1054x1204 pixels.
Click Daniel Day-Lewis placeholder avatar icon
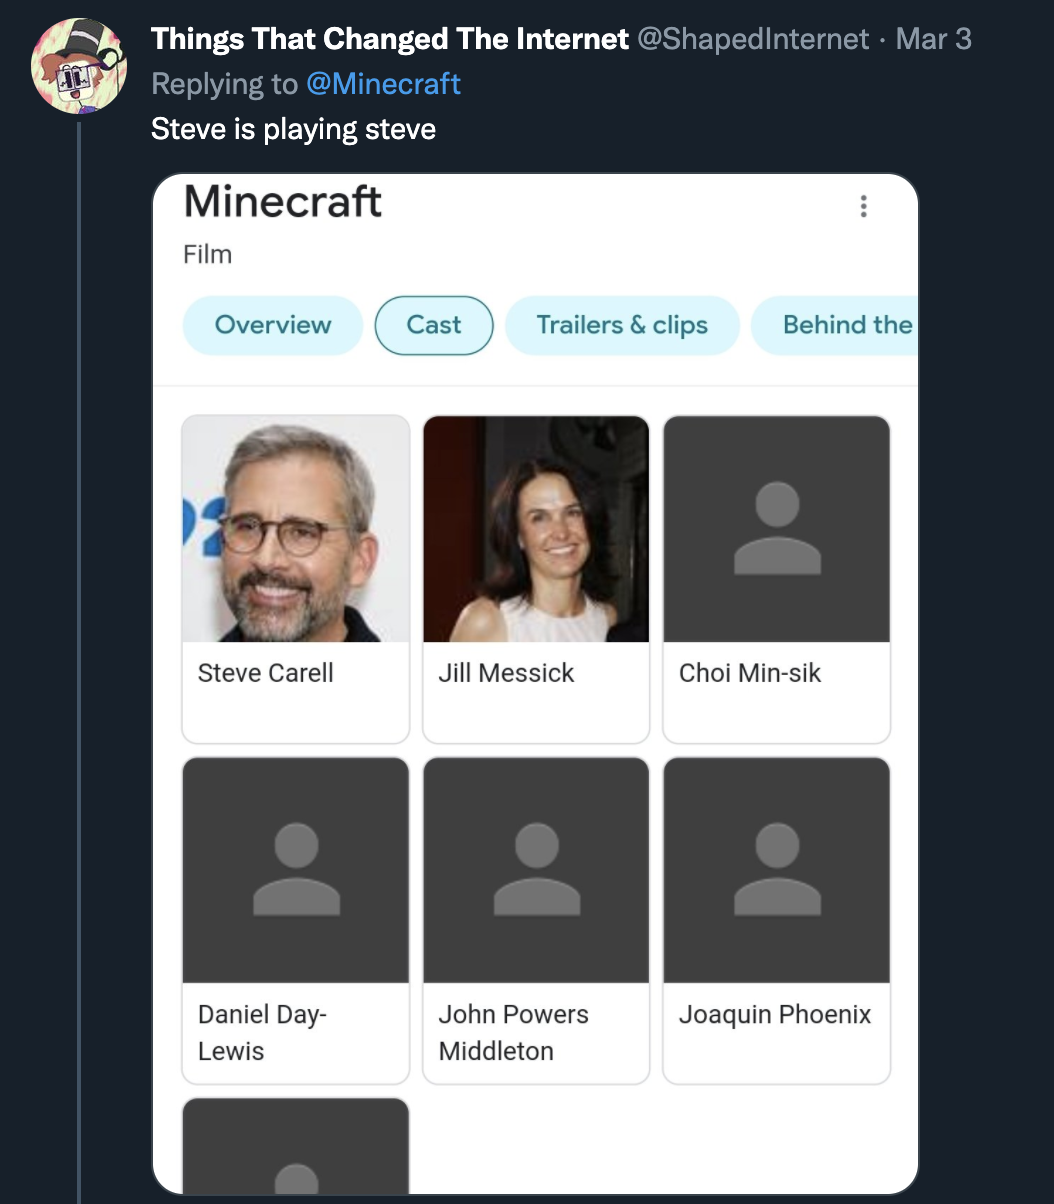[x=296, y=870]
